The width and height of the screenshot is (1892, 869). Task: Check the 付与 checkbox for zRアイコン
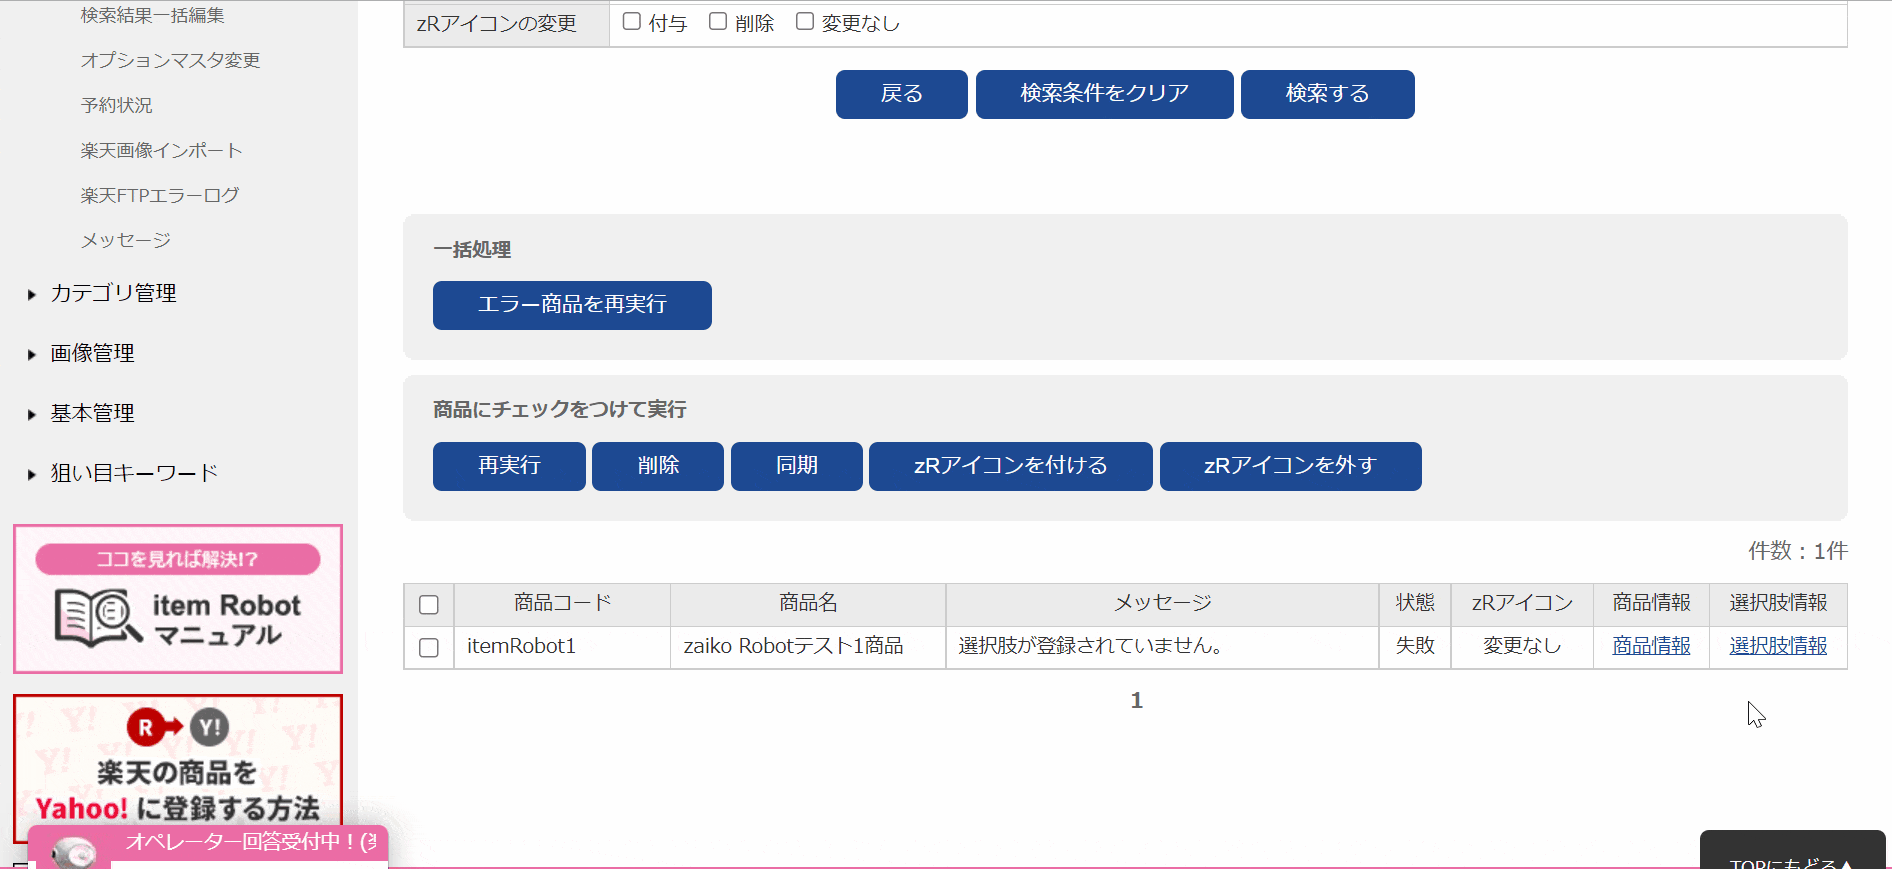point(632,22)
